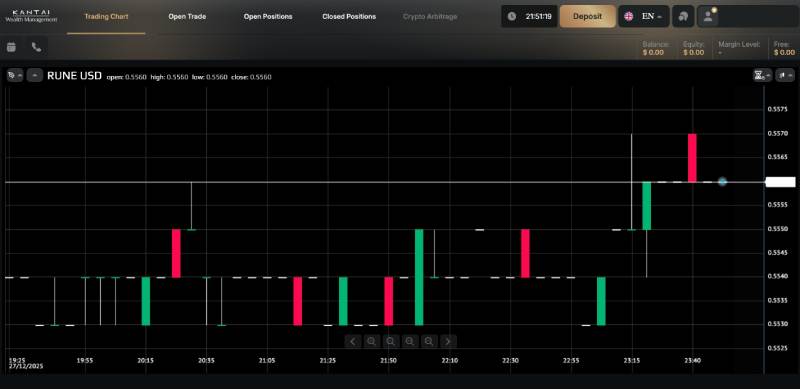The width and height of the screenshot is (800, 389).
Task: Switch to the Trading Chart tab
Action: click(x=106, y=16)
